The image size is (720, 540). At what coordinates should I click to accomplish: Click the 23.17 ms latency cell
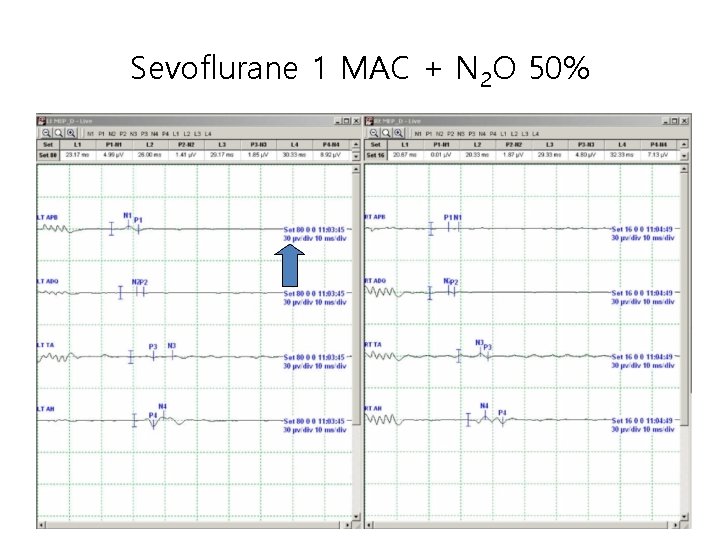pyautogui.click(x=77, y=155)
